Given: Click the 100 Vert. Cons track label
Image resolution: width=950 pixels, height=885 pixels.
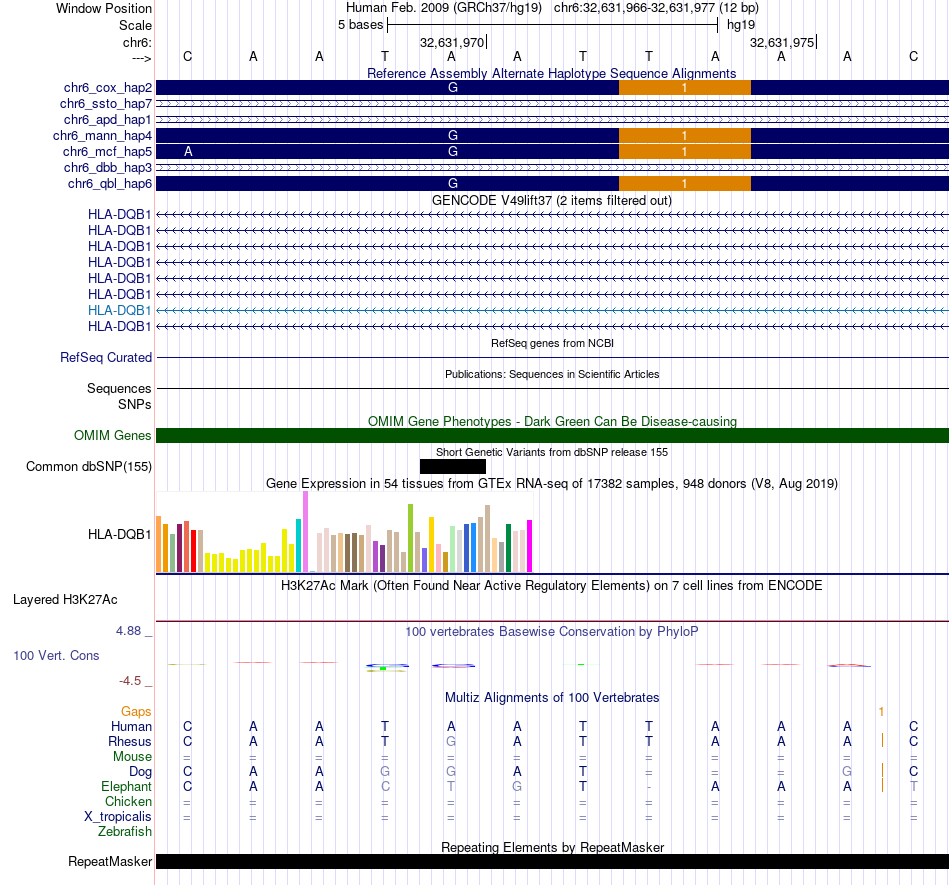Looking at the screenshot, I should [56, 655].
